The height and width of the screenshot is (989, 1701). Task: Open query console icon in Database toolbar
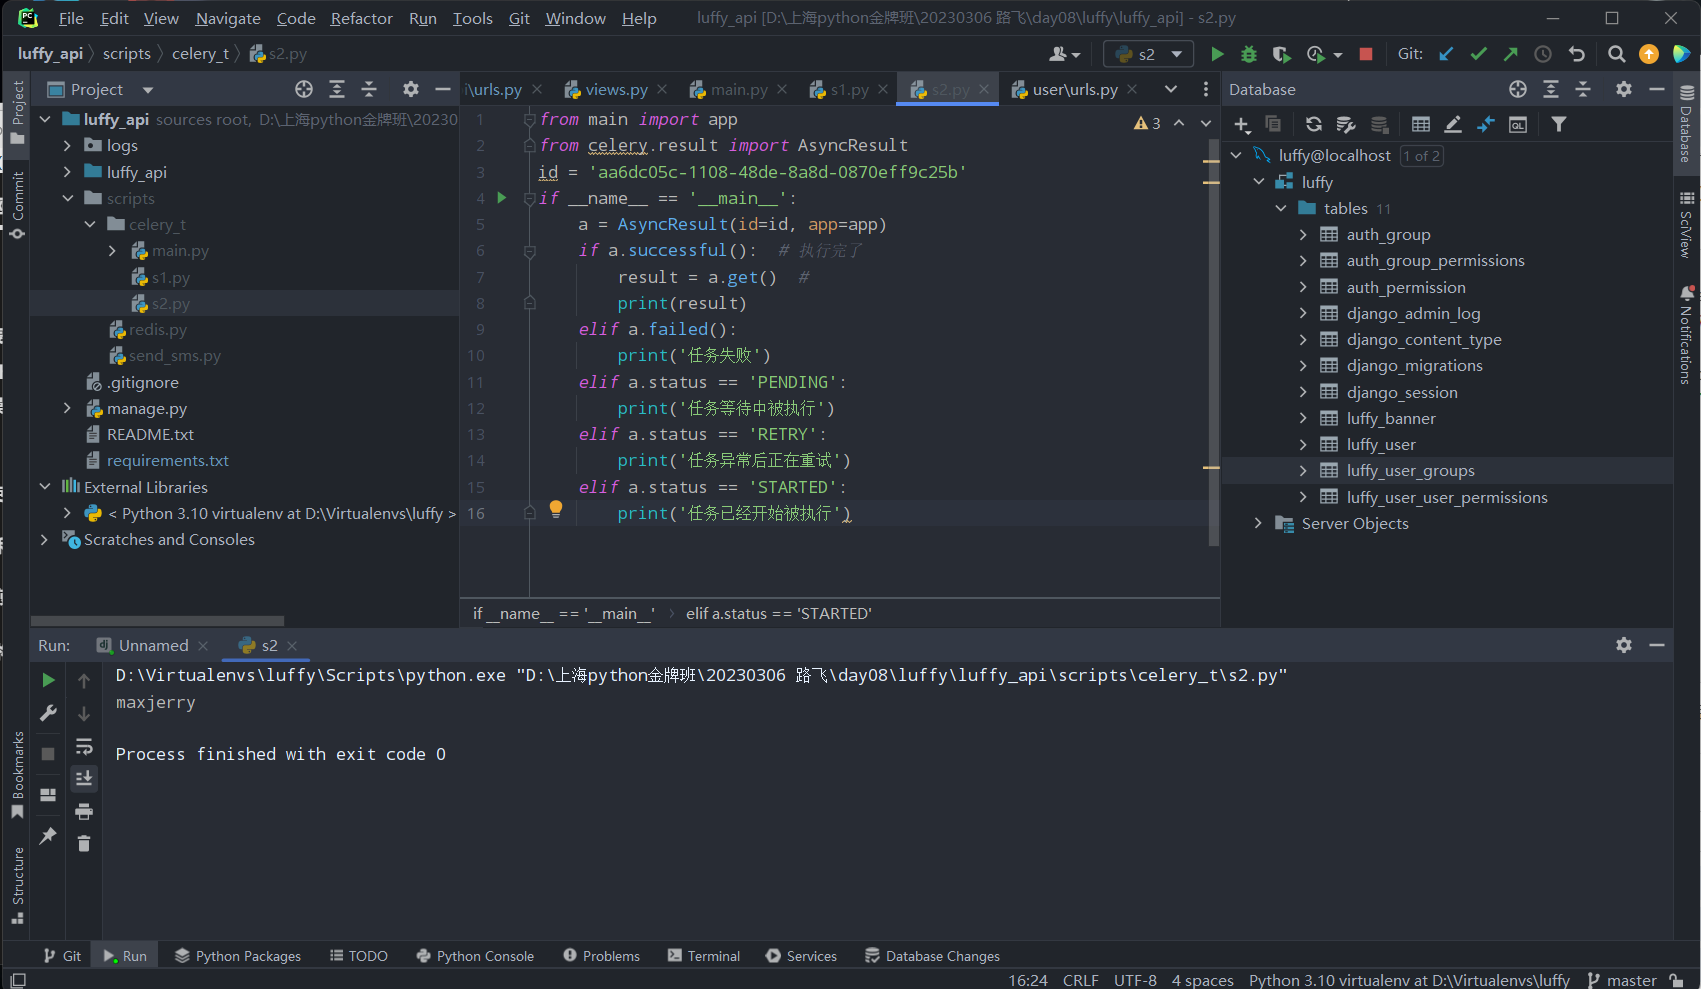click(x=1518, y=124)
